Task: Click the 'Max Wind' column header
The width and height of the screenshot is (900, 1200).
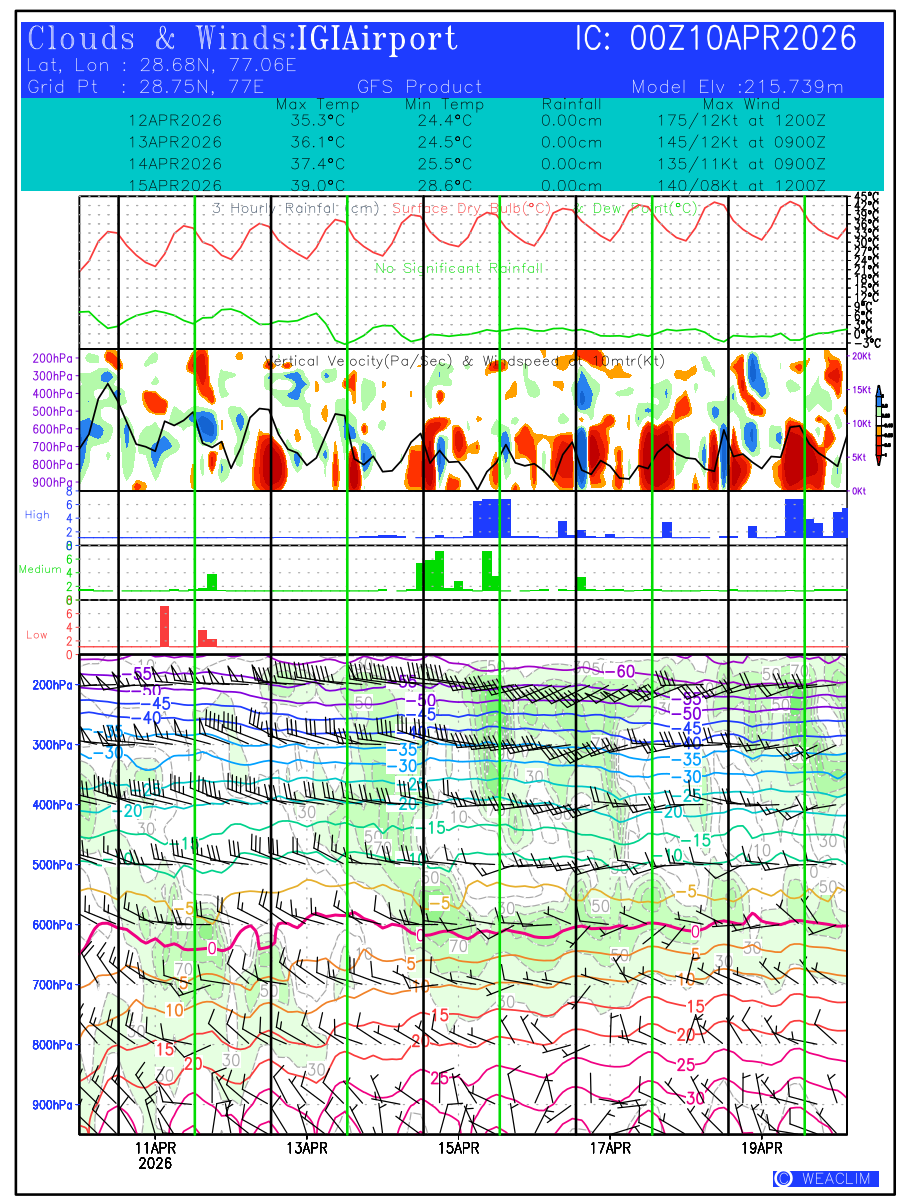Action: (741, 104)
